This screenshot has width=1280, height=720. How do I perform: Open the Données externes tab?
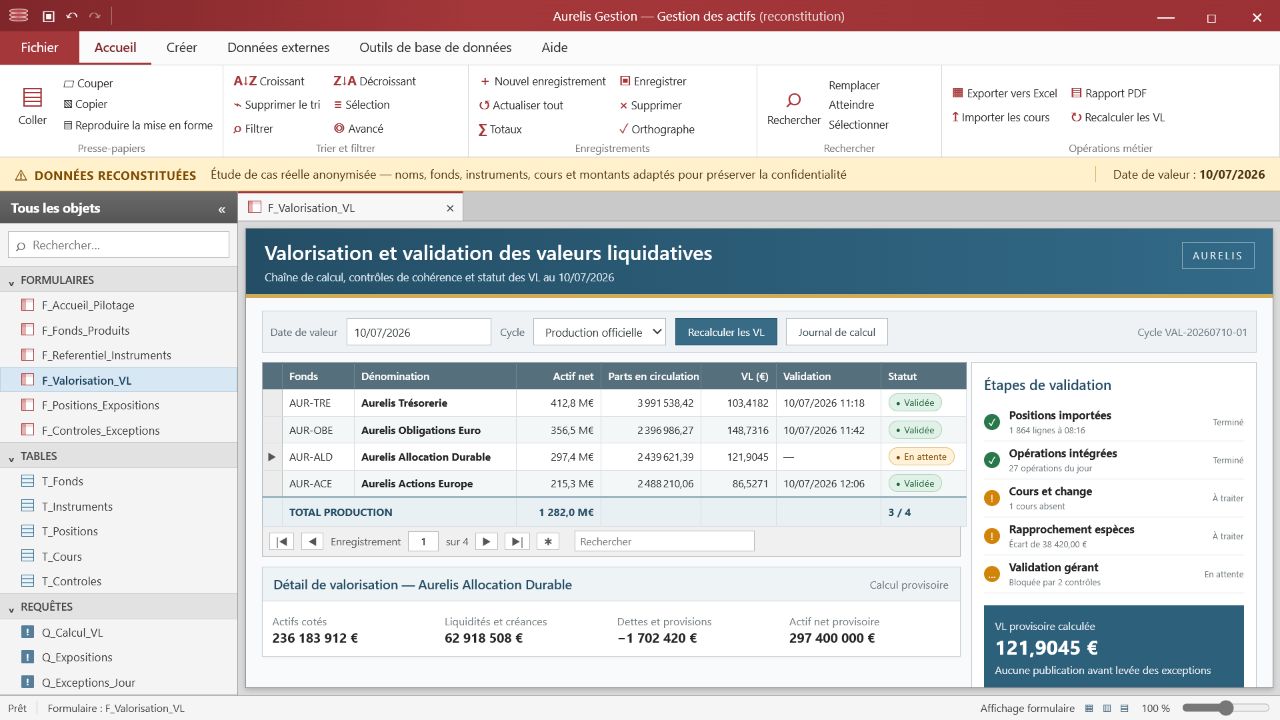click(278, 47)
